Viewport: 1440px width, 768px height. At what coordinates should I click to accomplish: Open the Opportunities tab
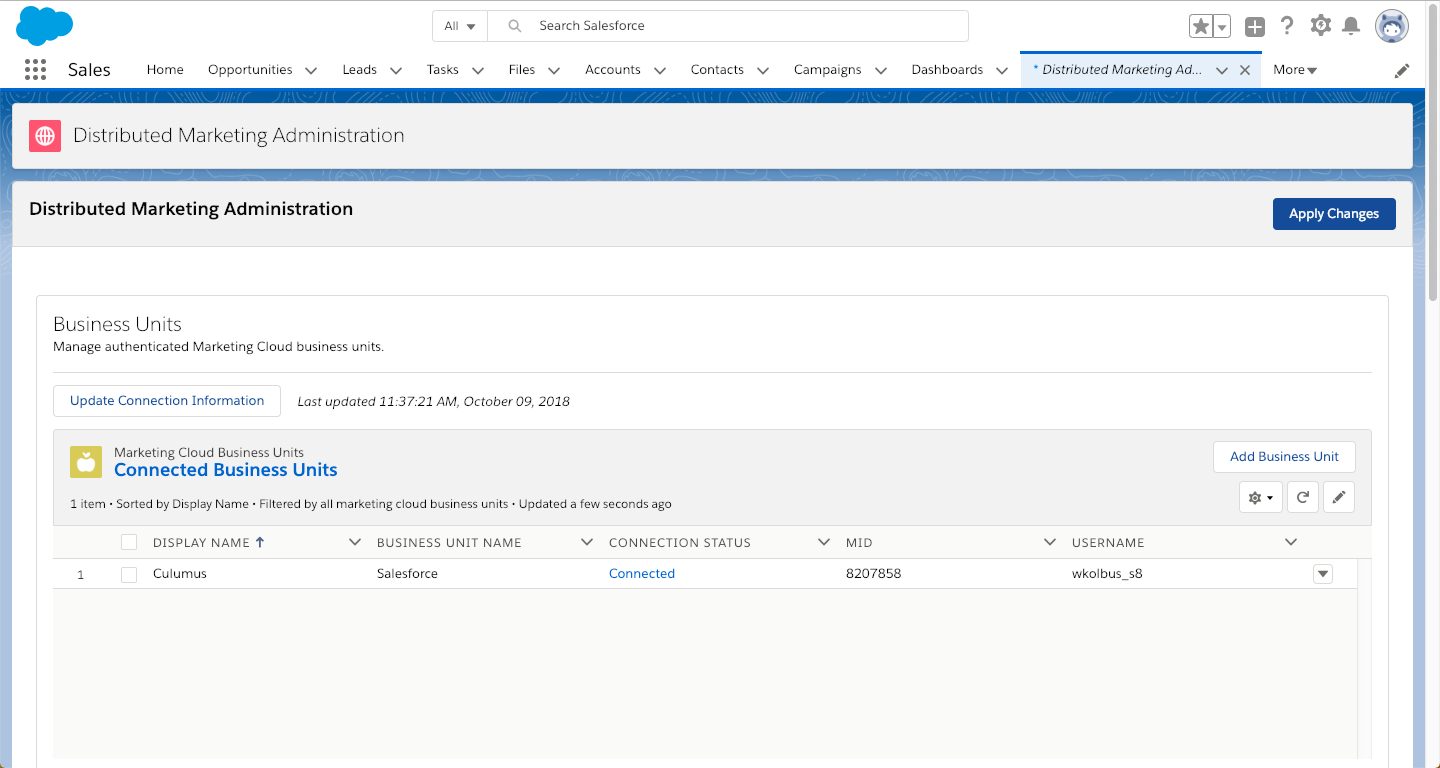coord(250,70)
